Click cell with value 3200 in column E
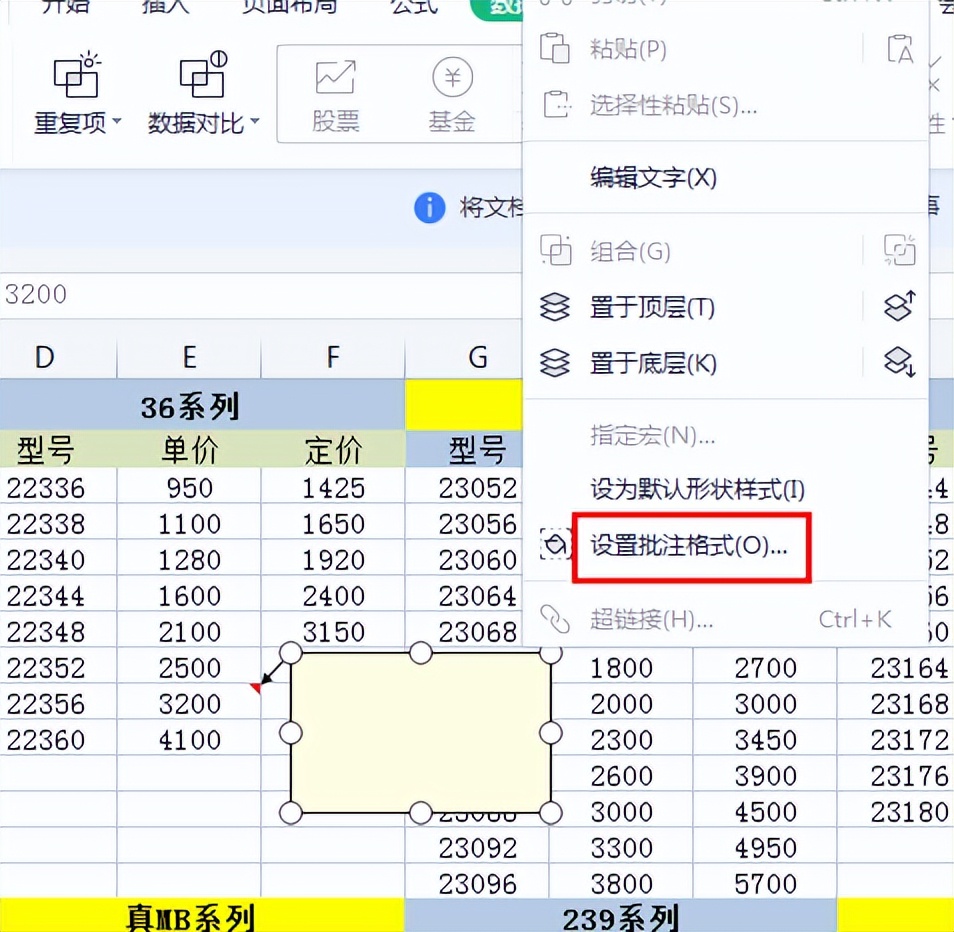This screenshot has width=954, height=932. tap(189, 703)
